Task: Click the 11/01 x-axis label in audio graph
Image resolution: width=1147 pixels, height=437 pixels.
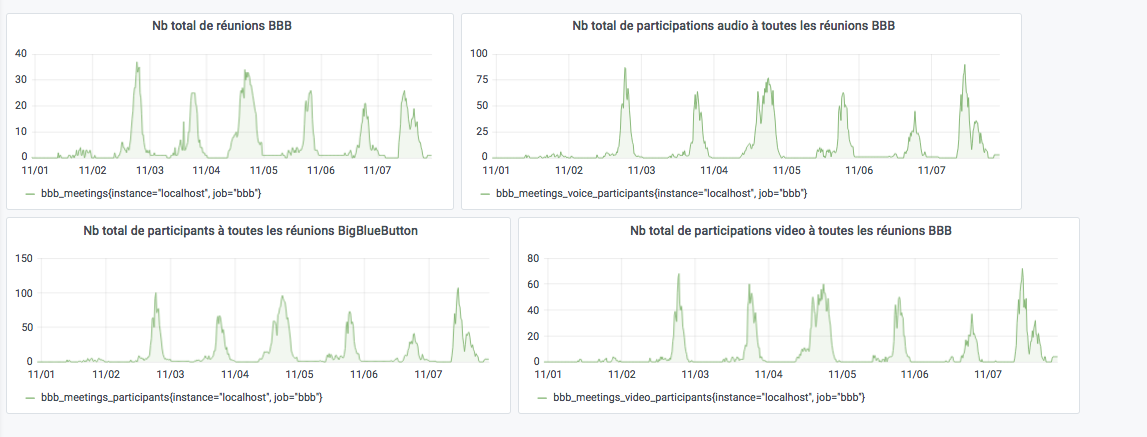Action: tap(495, 171)
